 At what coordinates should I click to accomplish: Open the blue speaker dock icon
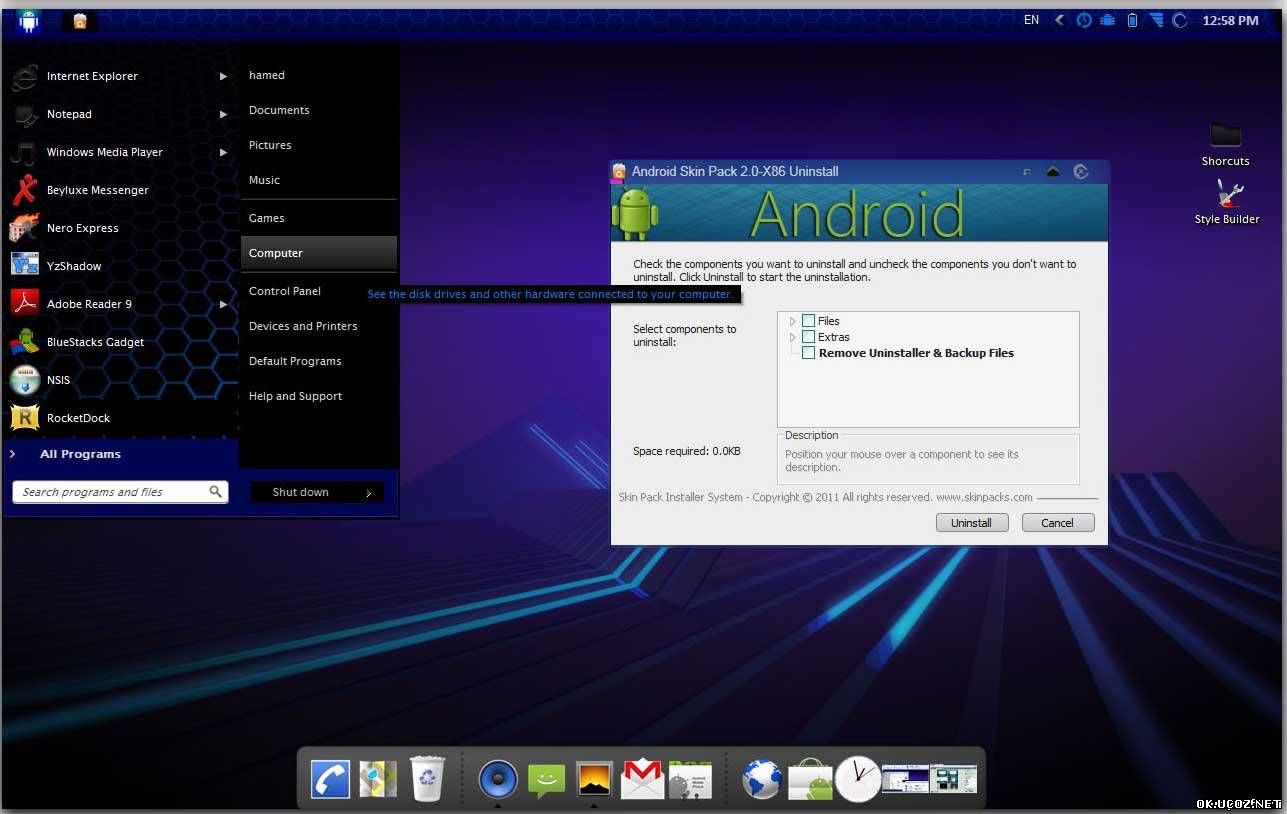click(497, 779)
